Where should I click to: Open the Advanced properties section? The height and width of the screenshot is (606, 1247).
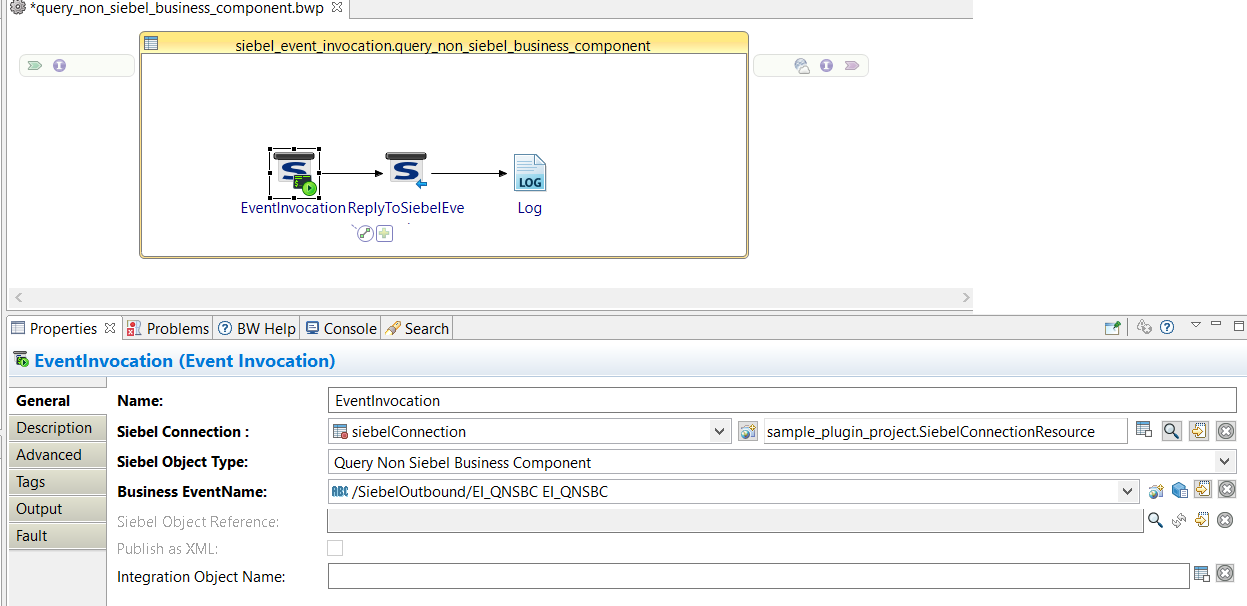coord(57,455)
